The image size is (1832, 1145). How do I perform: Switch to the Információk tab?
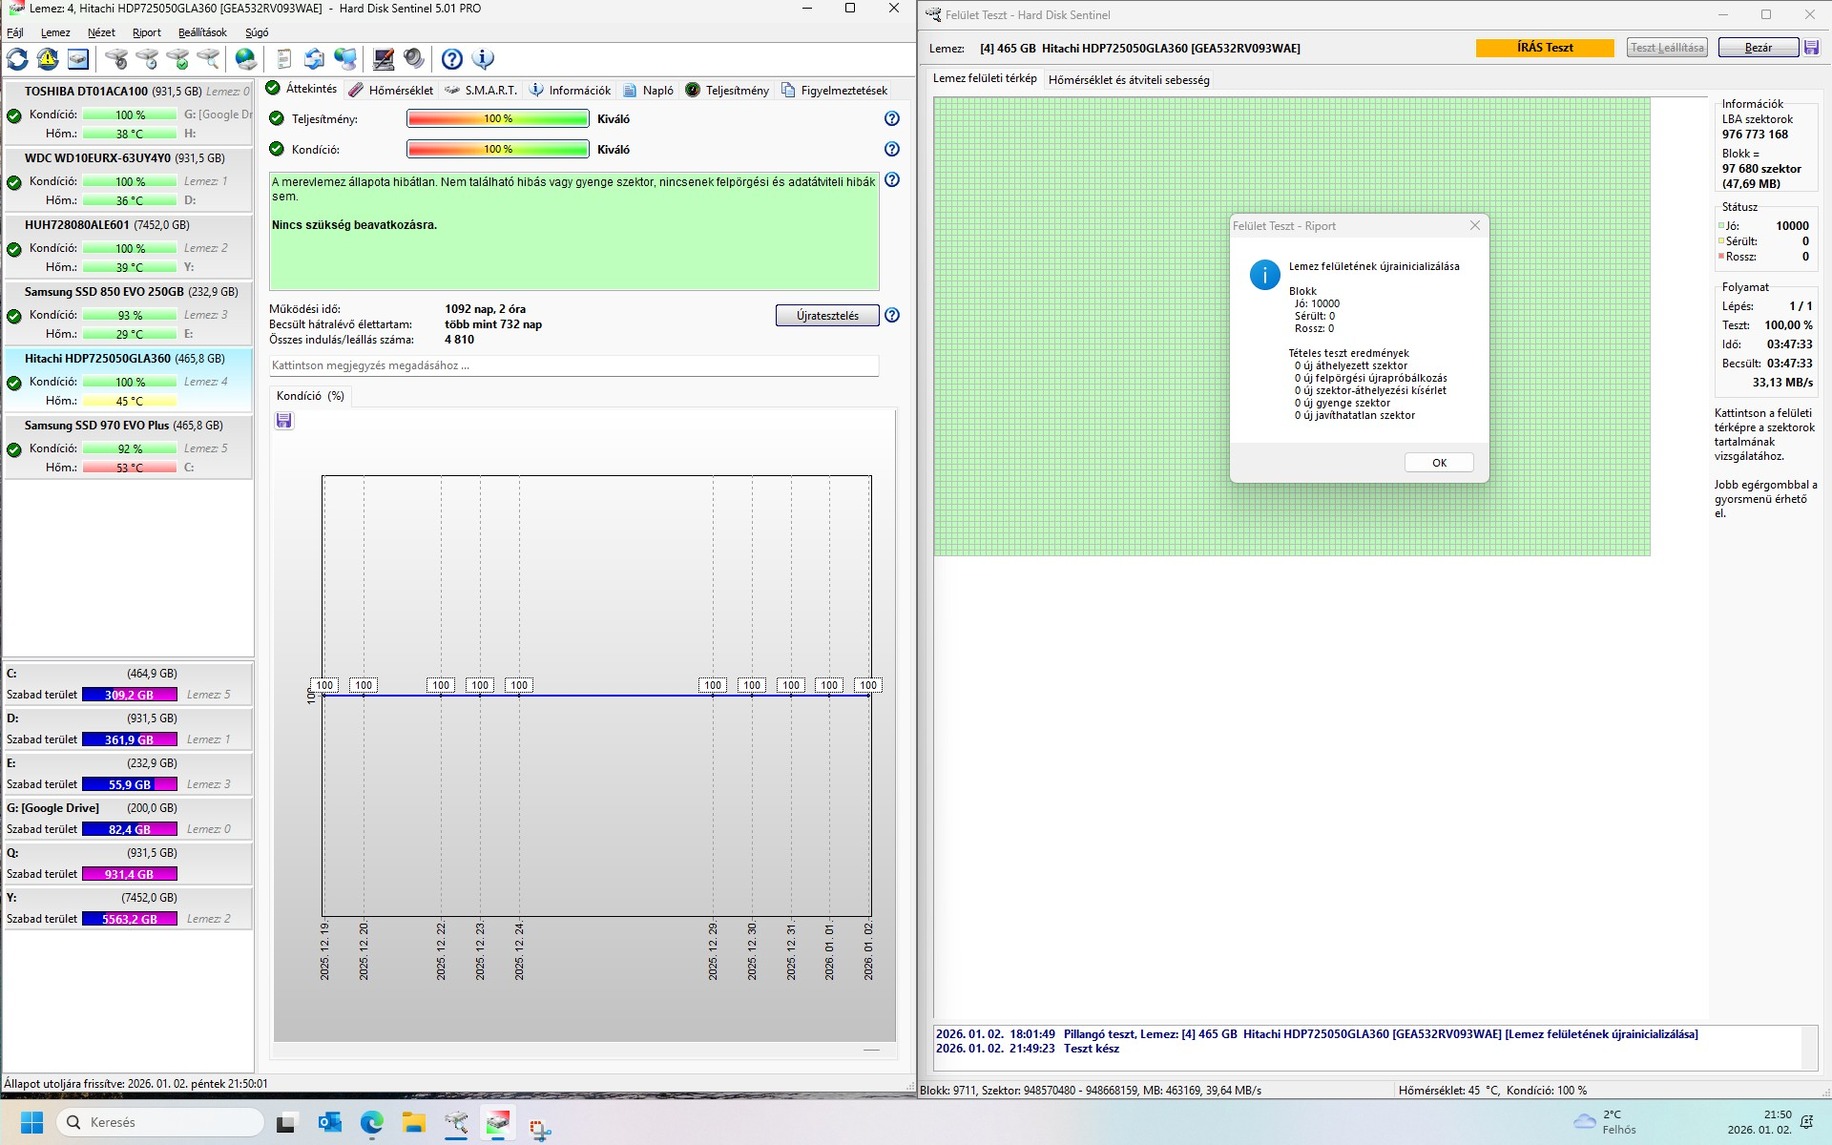tap(569, 90)
